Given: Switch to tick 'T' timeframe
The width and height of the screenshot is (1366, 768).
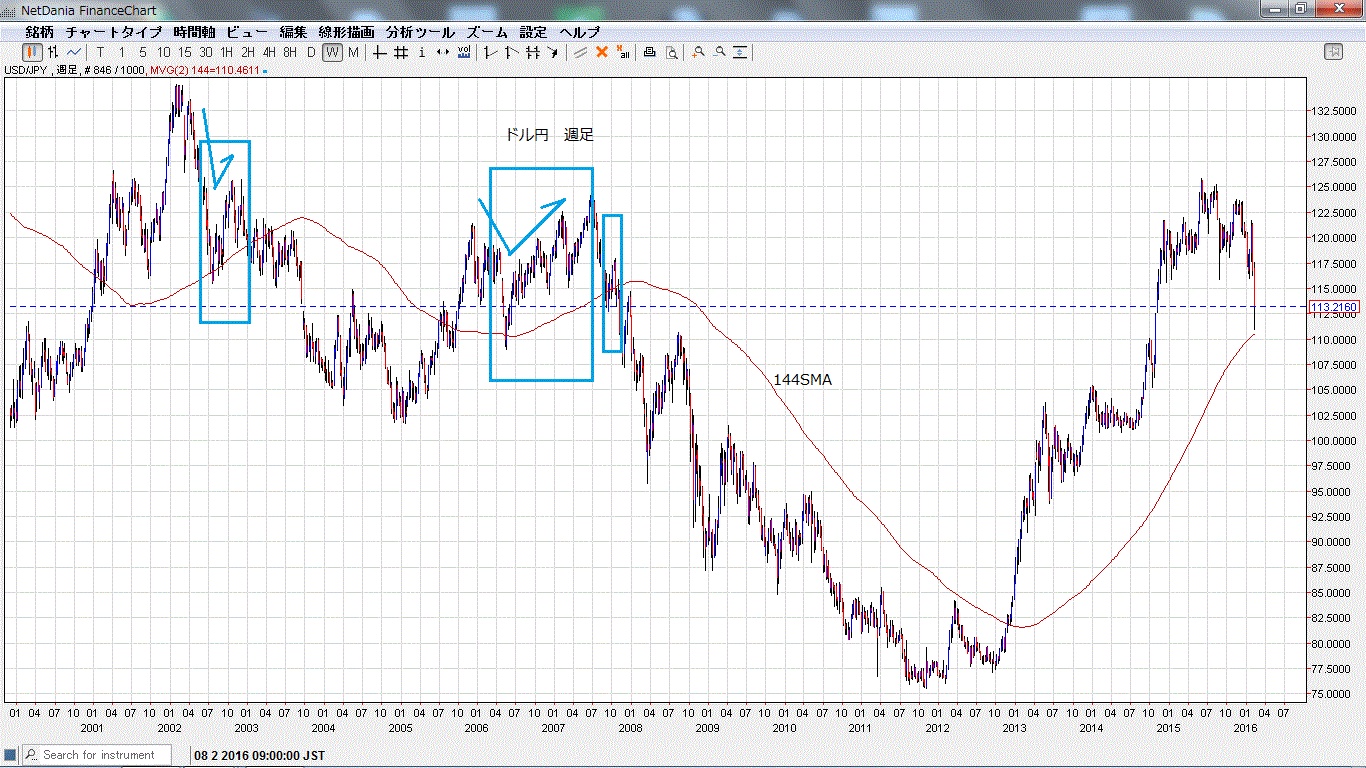Looking at the screenshot, I should 100,52.
